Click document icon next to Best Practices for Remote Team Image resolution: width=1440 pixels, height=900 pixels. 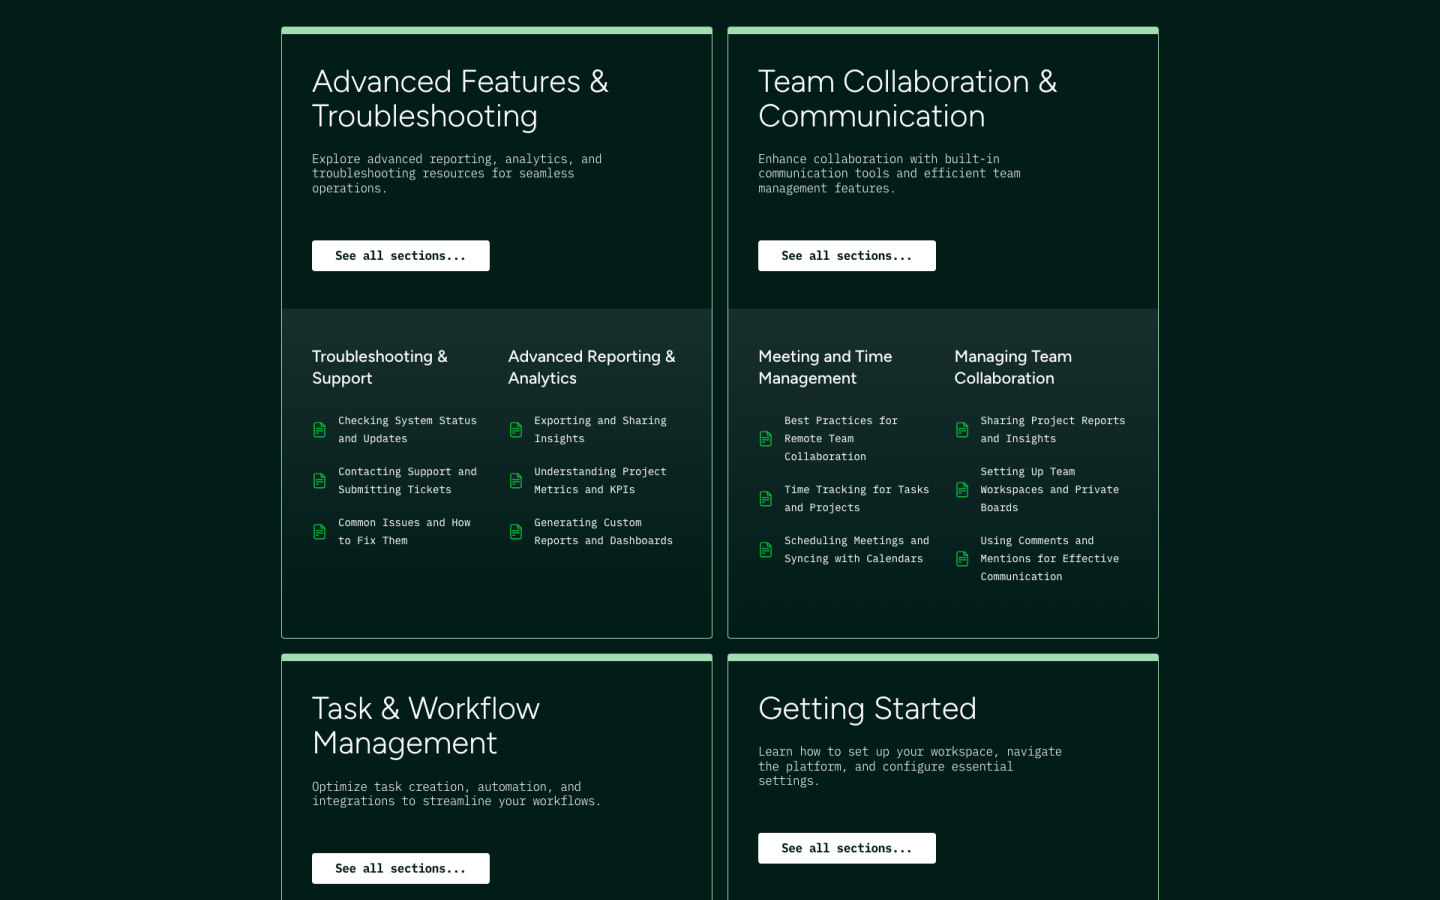[x=766, y=439]
